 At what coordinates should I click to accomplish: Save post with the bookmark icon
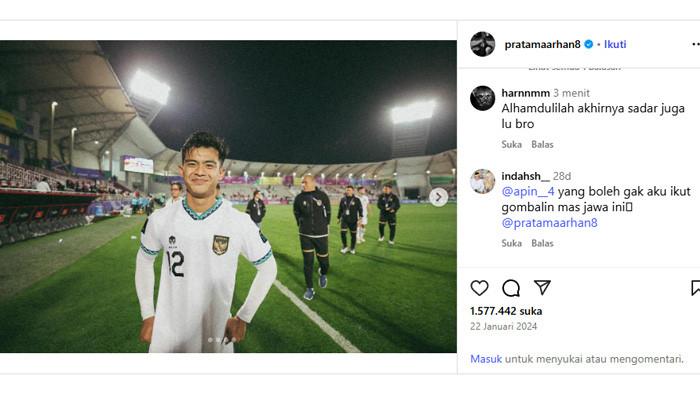pos(695,288)
